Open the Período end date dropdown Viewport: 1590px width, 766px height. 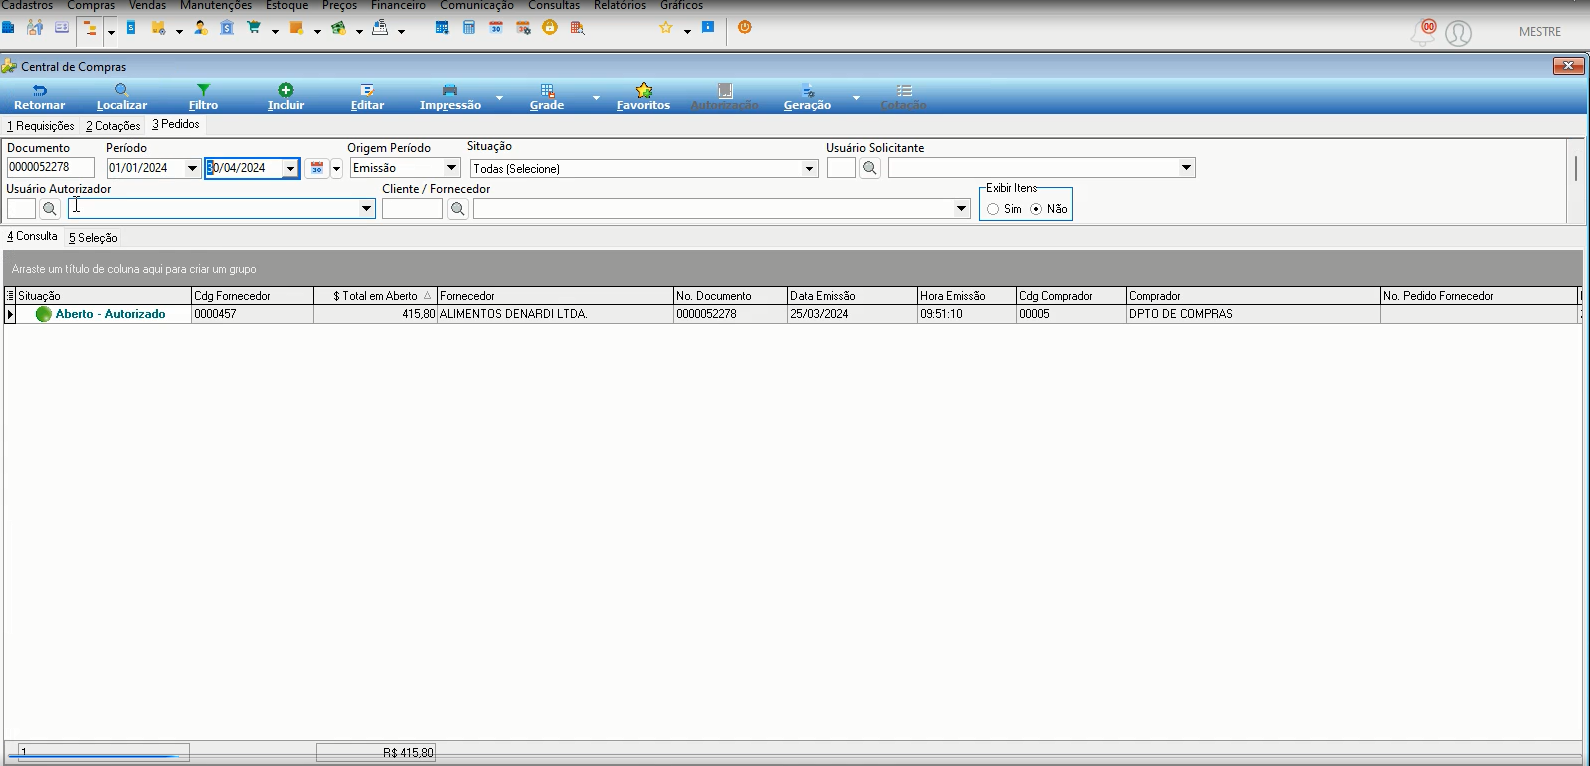pos(290,168)
